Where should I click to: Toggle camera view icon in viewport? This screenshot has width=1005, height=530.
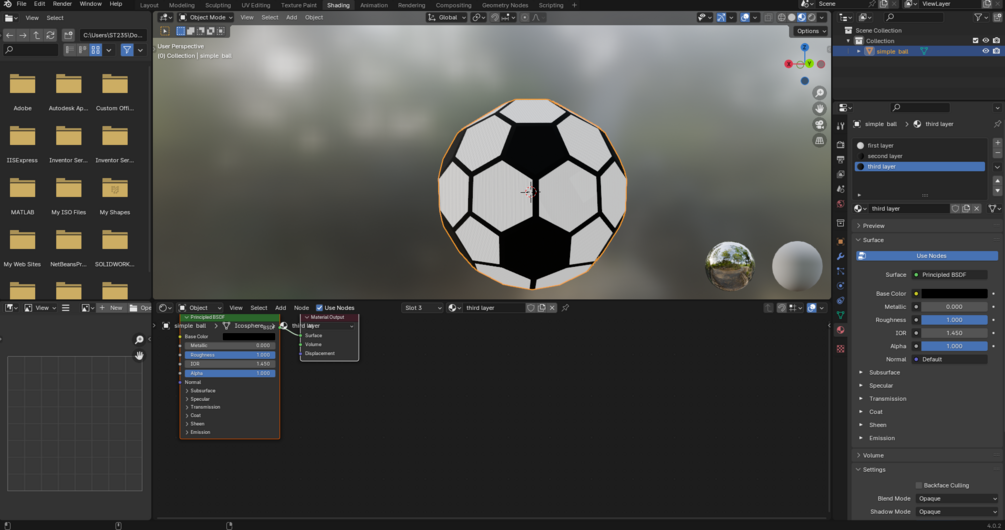tap(819, 124)
